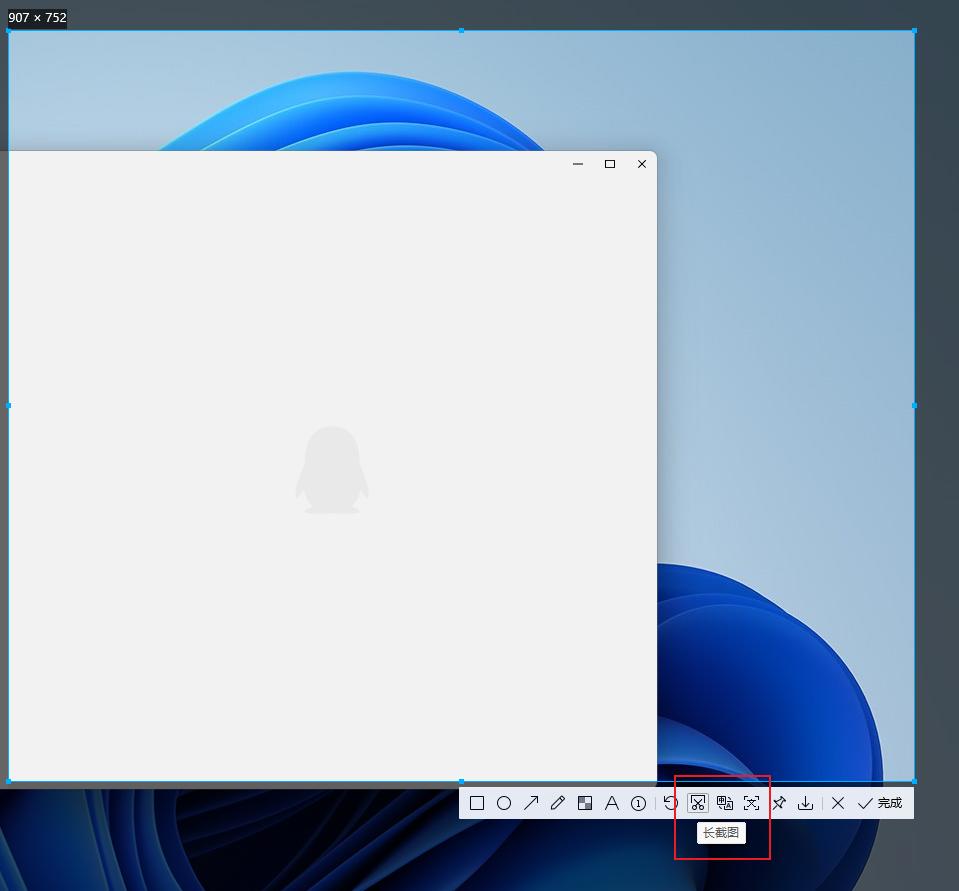The image size is (959, 891).
Task: Pin the screenshot to the screen
Action: pyautogui.click(x=779, y=803)
